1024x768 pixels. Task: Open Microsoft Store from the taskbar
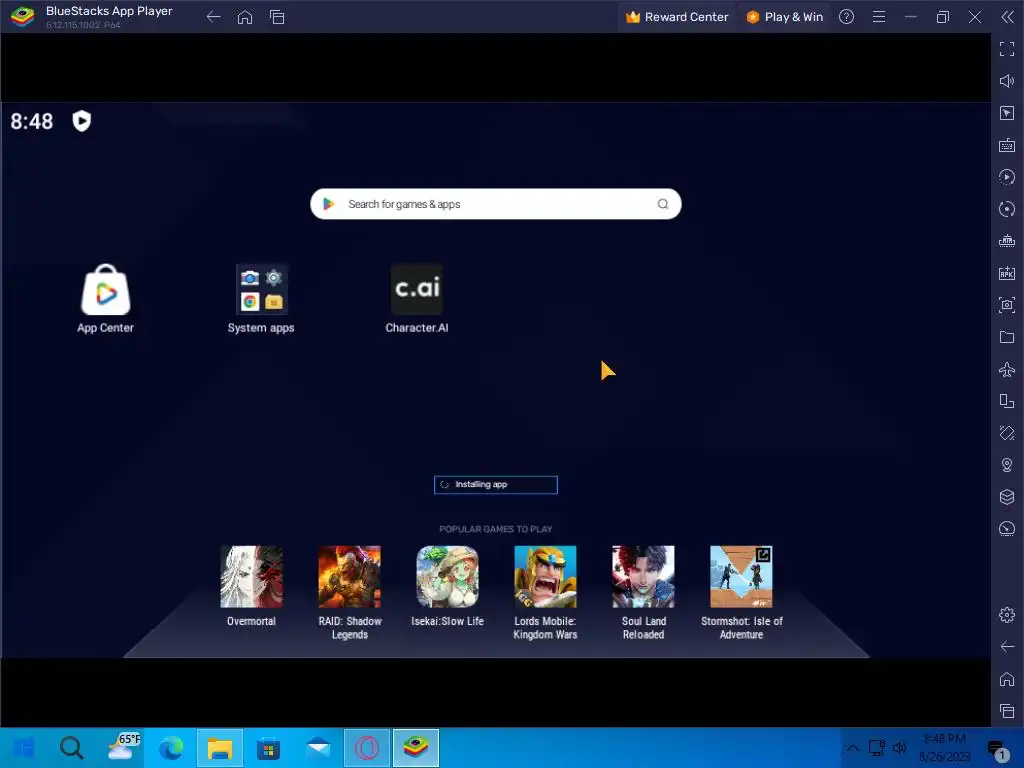click(x=268, y=748)
